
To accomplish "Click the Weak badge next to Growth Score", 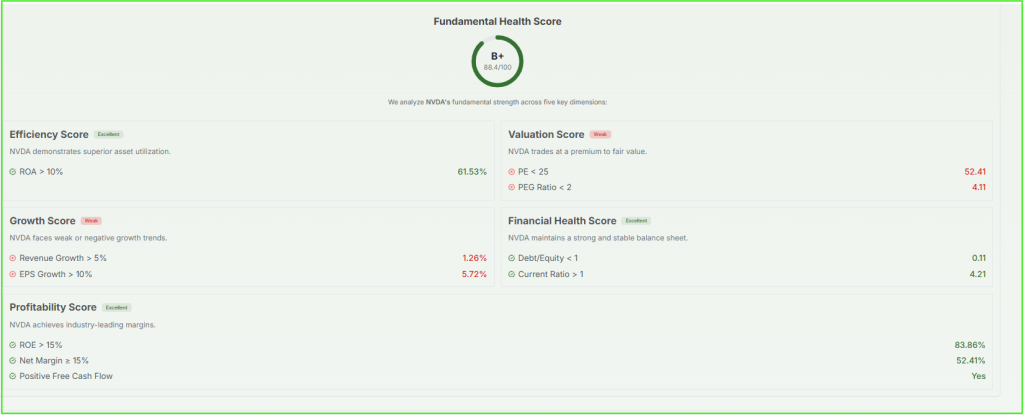I will click(91, 221).
